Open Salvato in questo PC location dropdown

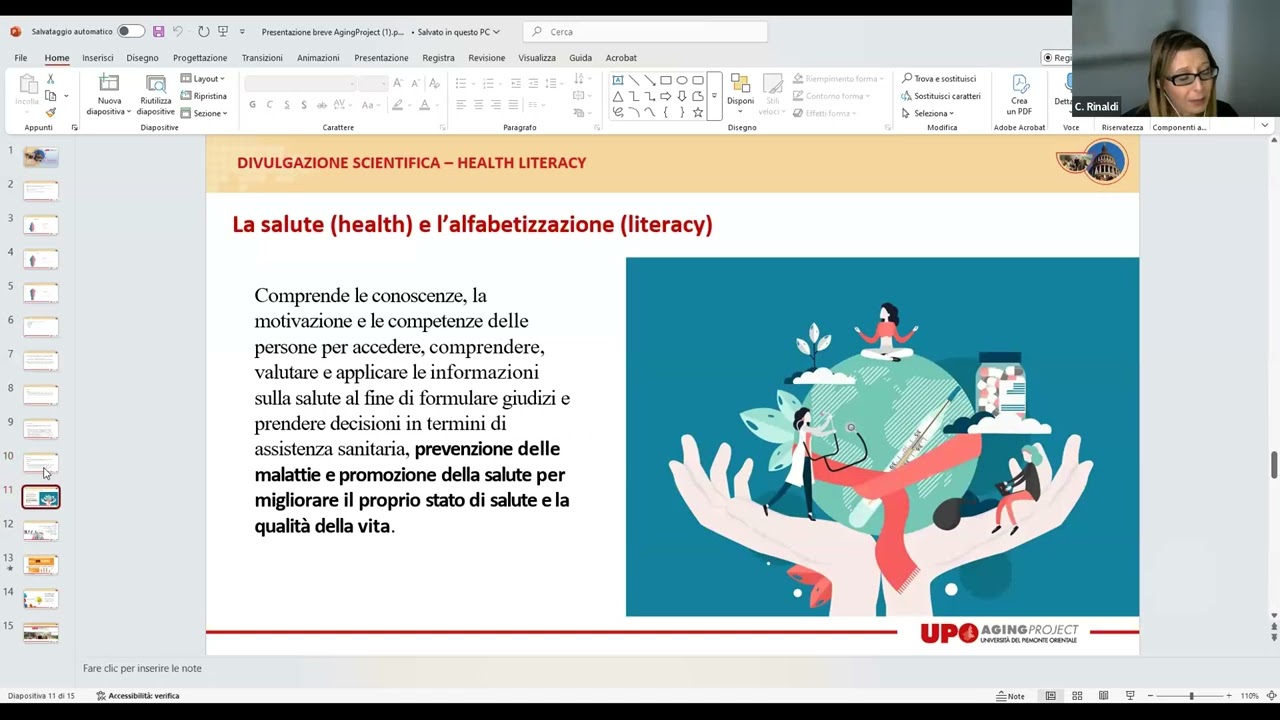tap(459, 32)
